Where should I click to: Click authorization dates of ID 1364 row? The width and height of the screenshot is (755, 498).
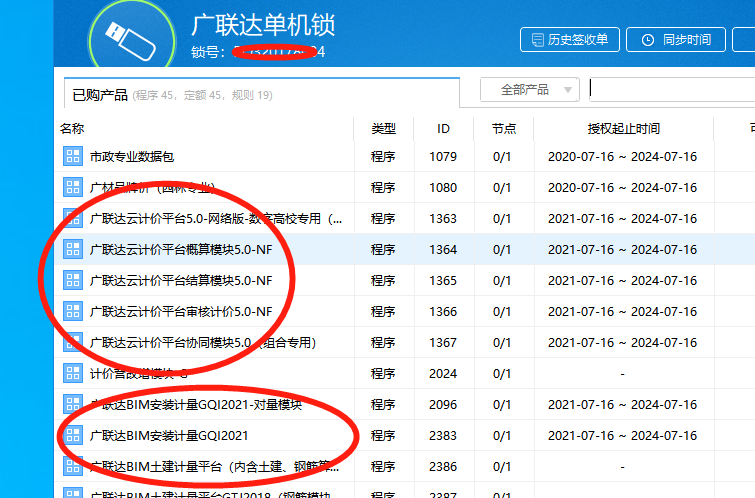623,249
